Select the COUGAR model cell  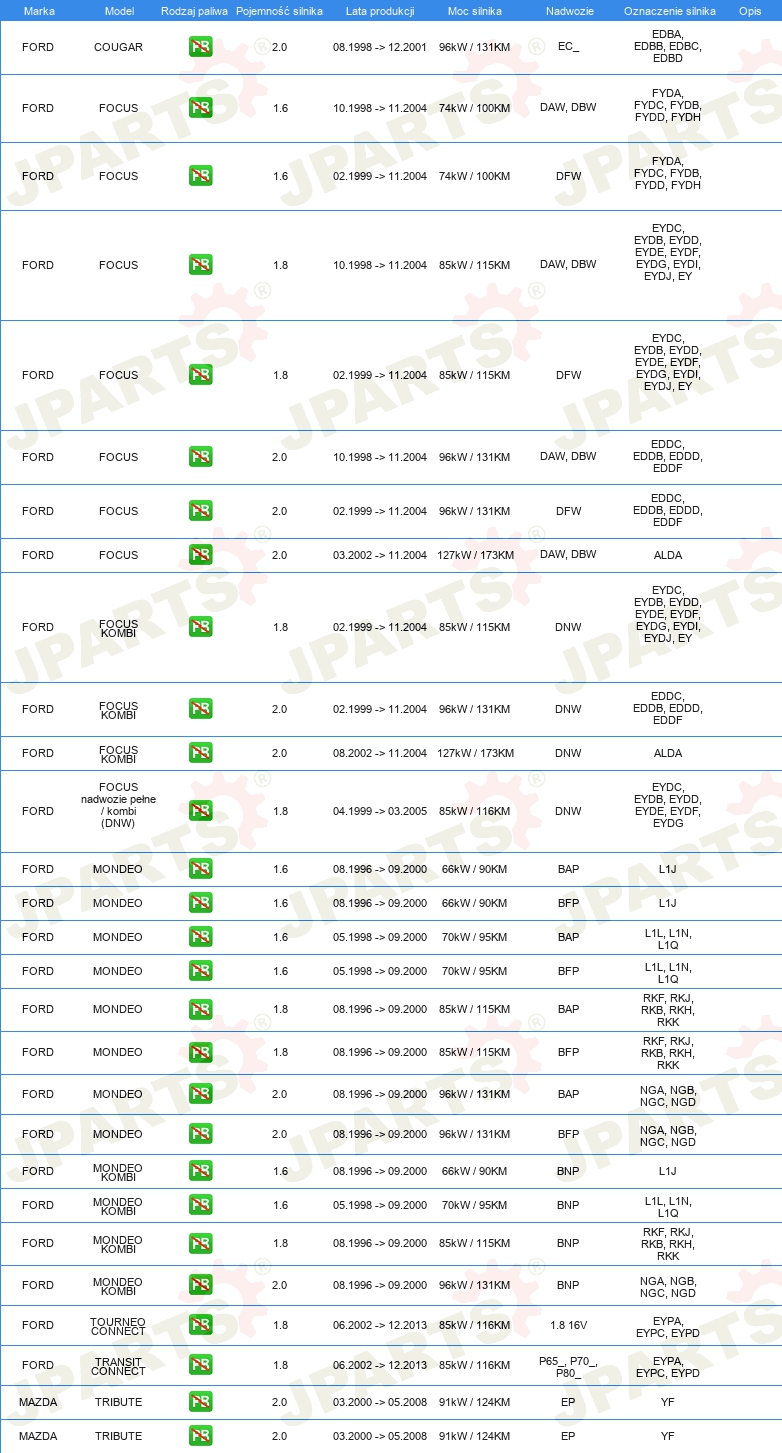tap(118, 47)
